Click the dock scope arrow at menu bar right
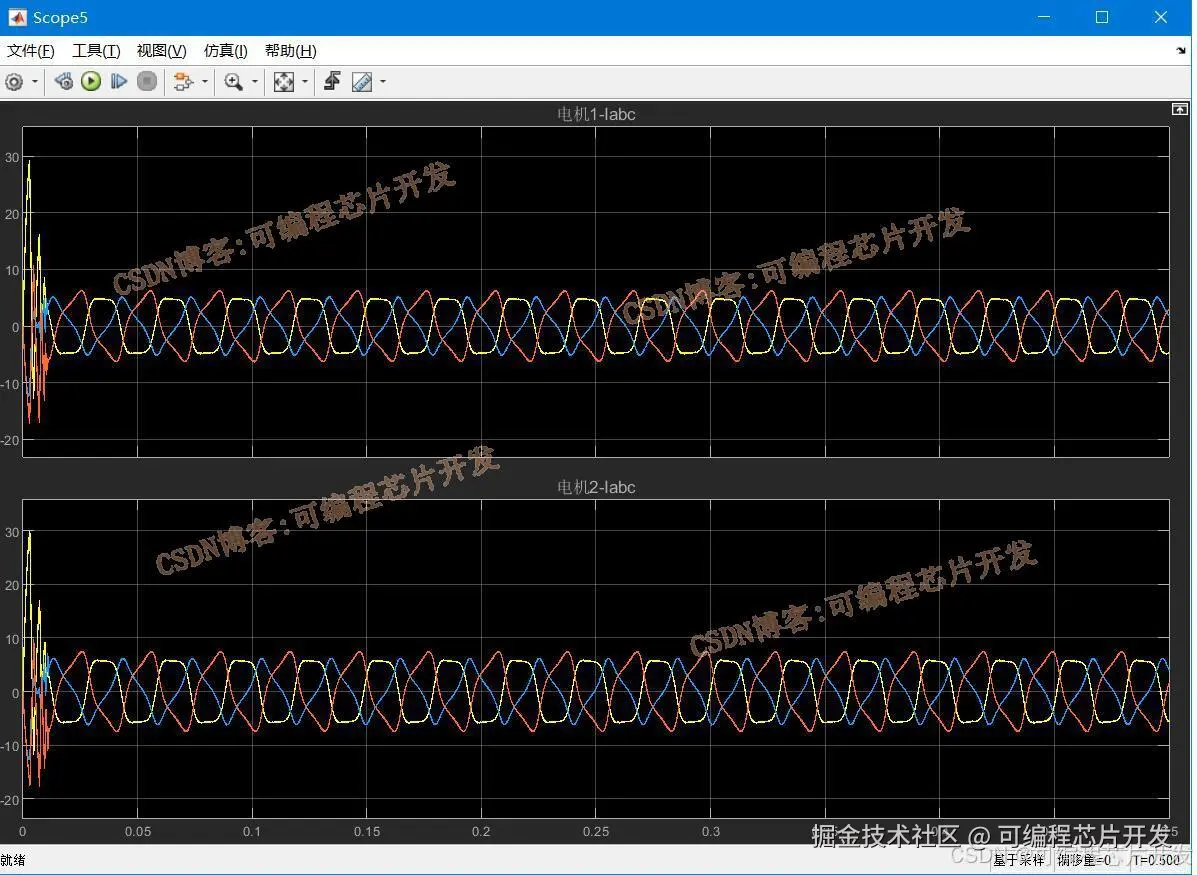 click(x=1181, y=51)
